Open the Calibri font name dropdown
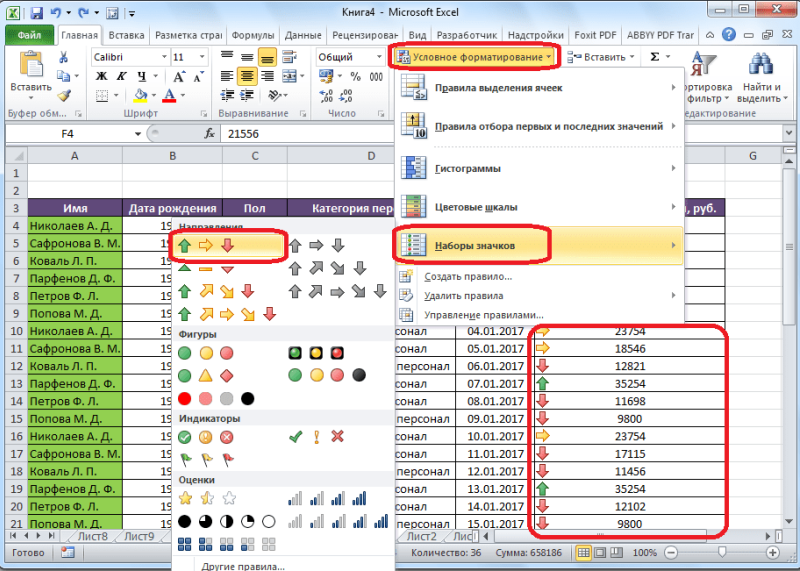Screen dimensions: 800x571 (164, 57)
